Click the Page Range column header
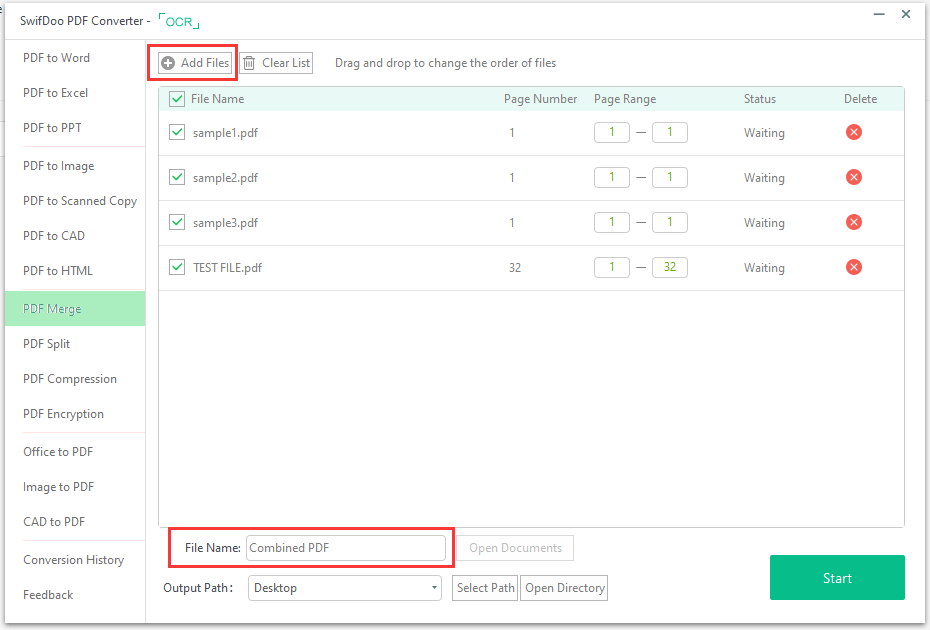This screenshot has height=630, width=930. tap(625, 99)
